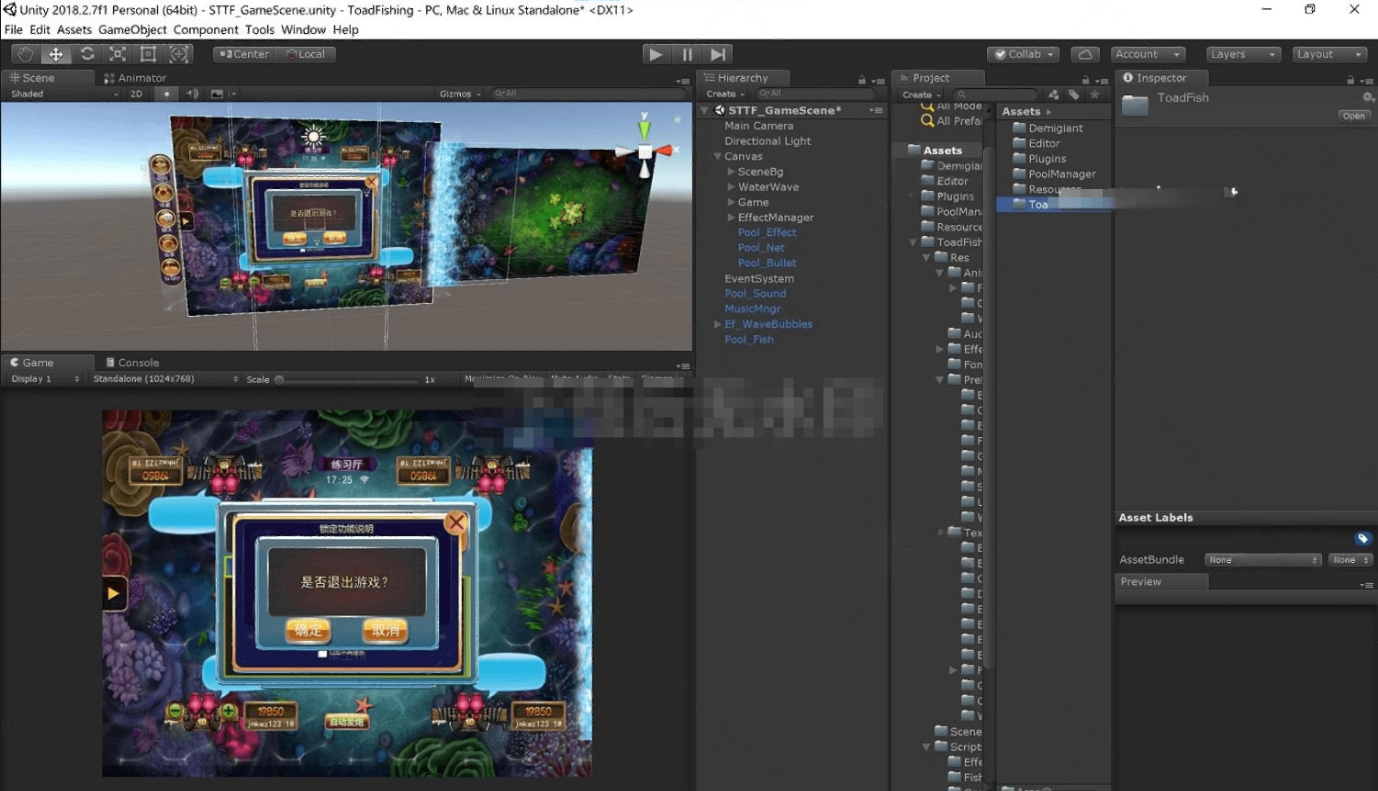1378x791 pixels.
Task: Toggle scene effects image icon
Action: pyautogui.click(x=217, y=94)
